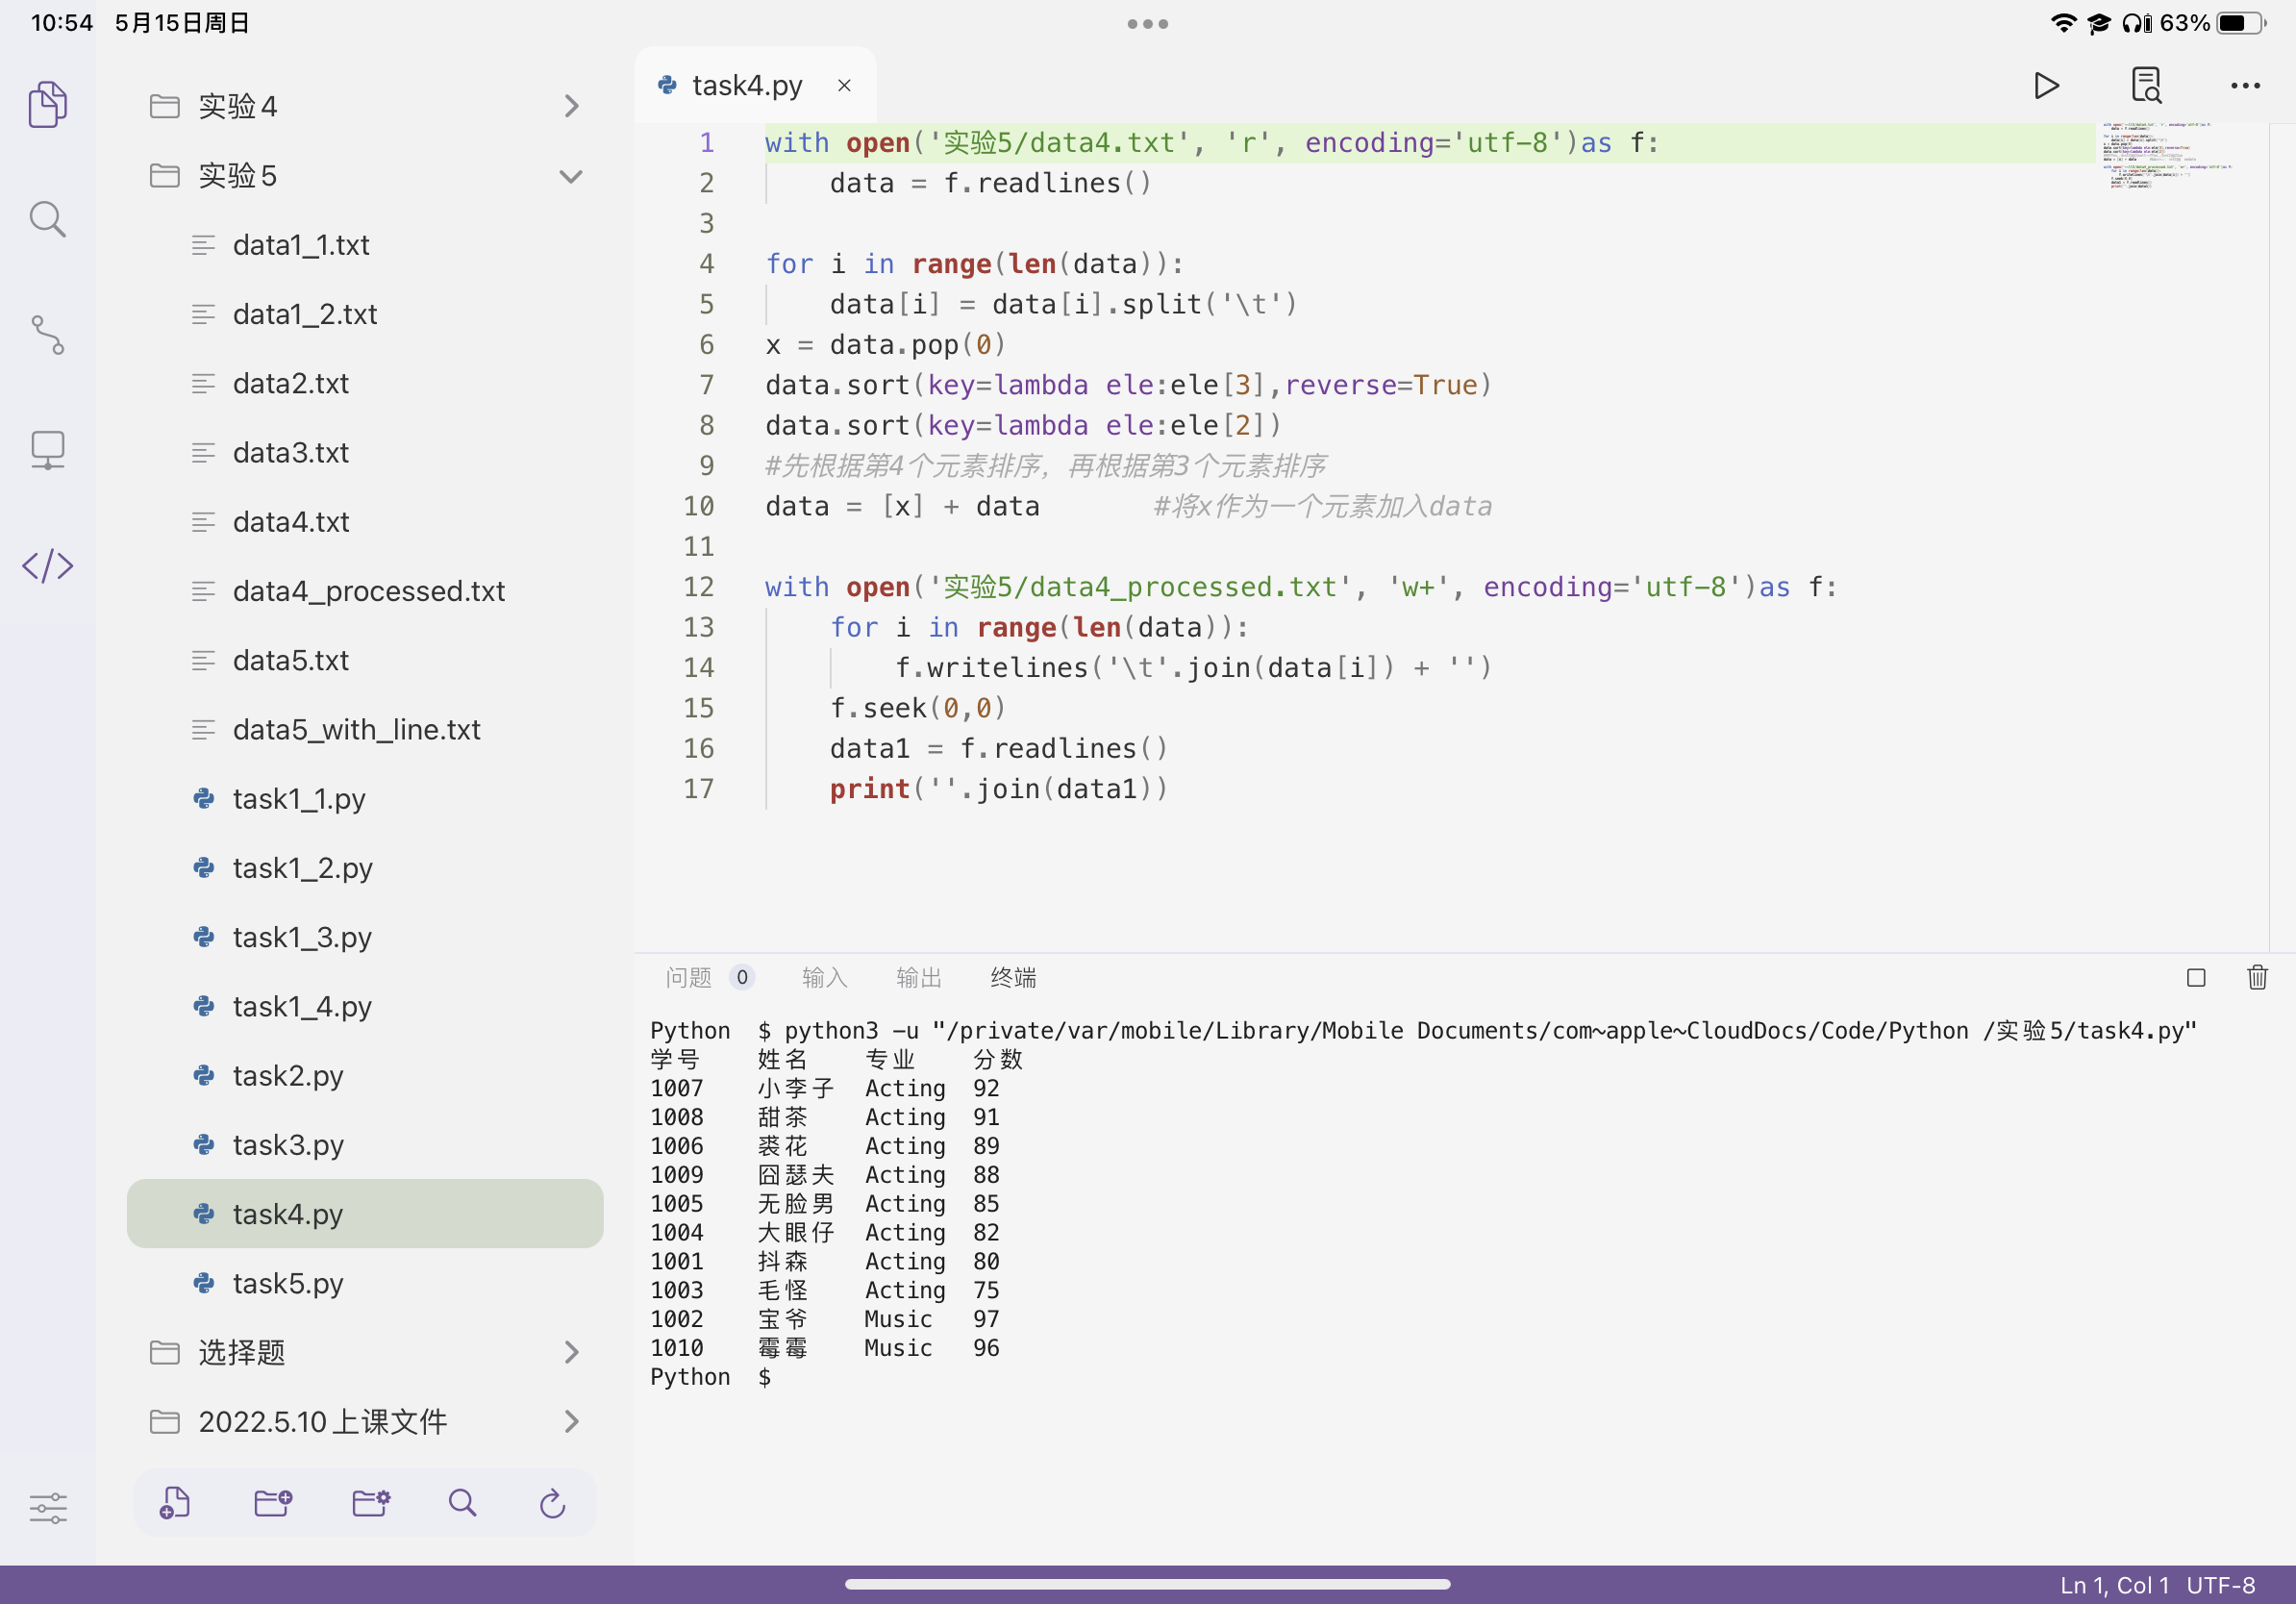Close the task4.py tab
The height and width of the screenshot is (1604, 2296).
pyautogui.click(x=844, y=86)
